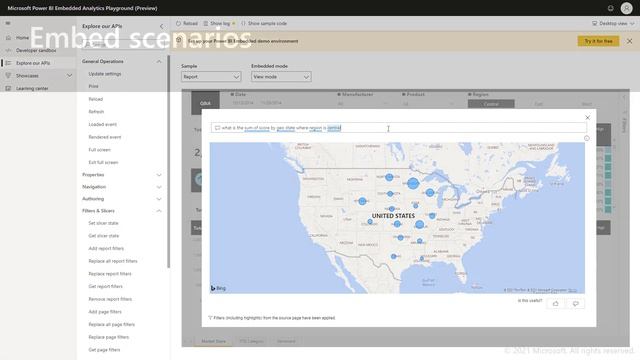Open Learning center navigation item

[x=32, y=88]
